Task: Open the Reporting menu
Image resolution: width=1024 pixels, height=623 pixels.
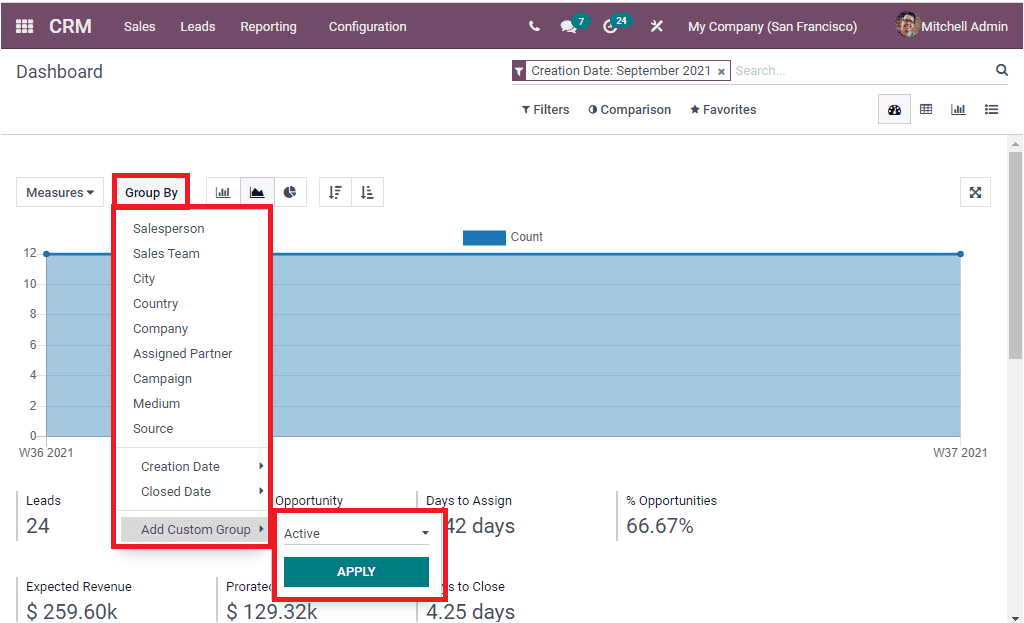Action: click(268, 26)
